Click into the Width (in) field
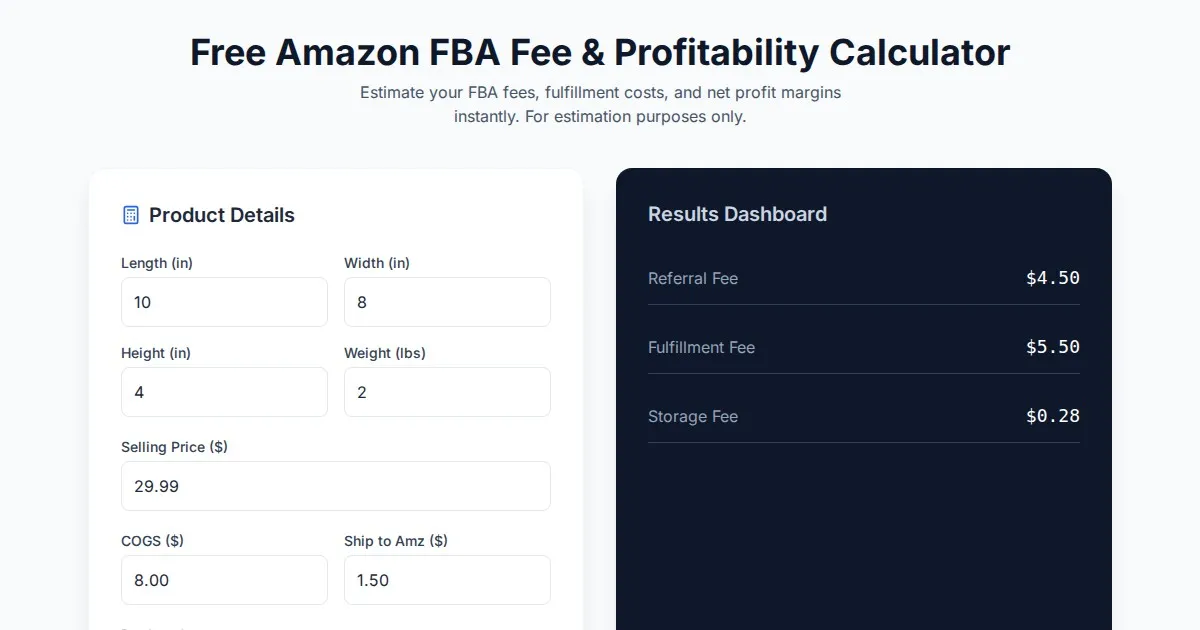 447,302
